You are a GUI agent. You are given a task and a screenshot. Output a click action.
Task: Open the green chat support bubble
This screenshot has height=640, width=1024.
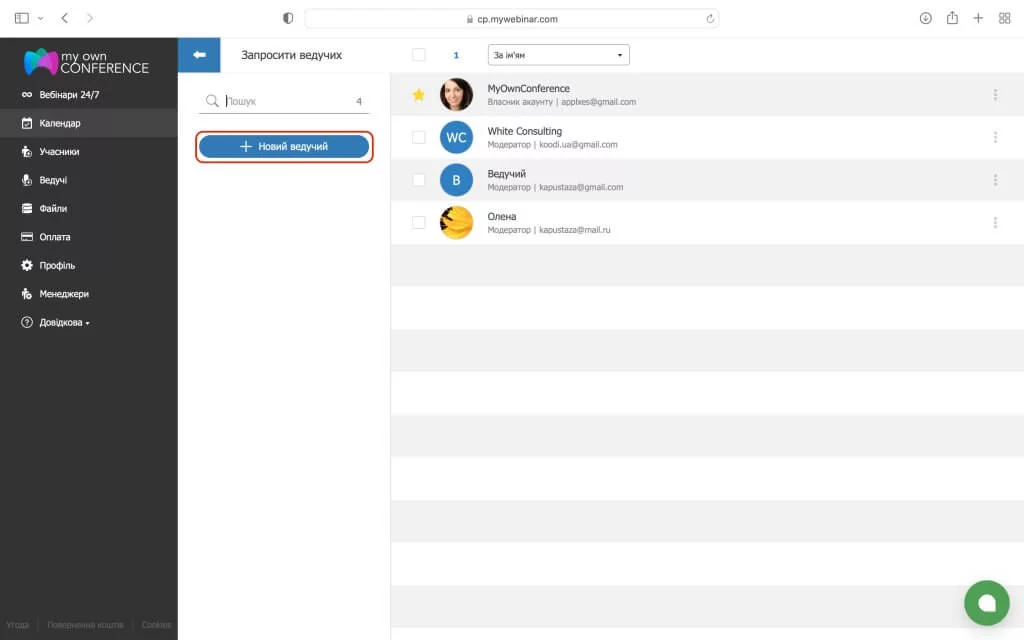coord(986,602)
